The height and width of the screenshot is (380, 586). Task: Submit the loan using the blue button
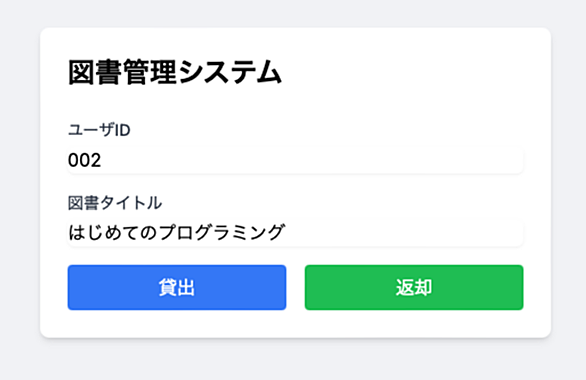coord(177,287)
